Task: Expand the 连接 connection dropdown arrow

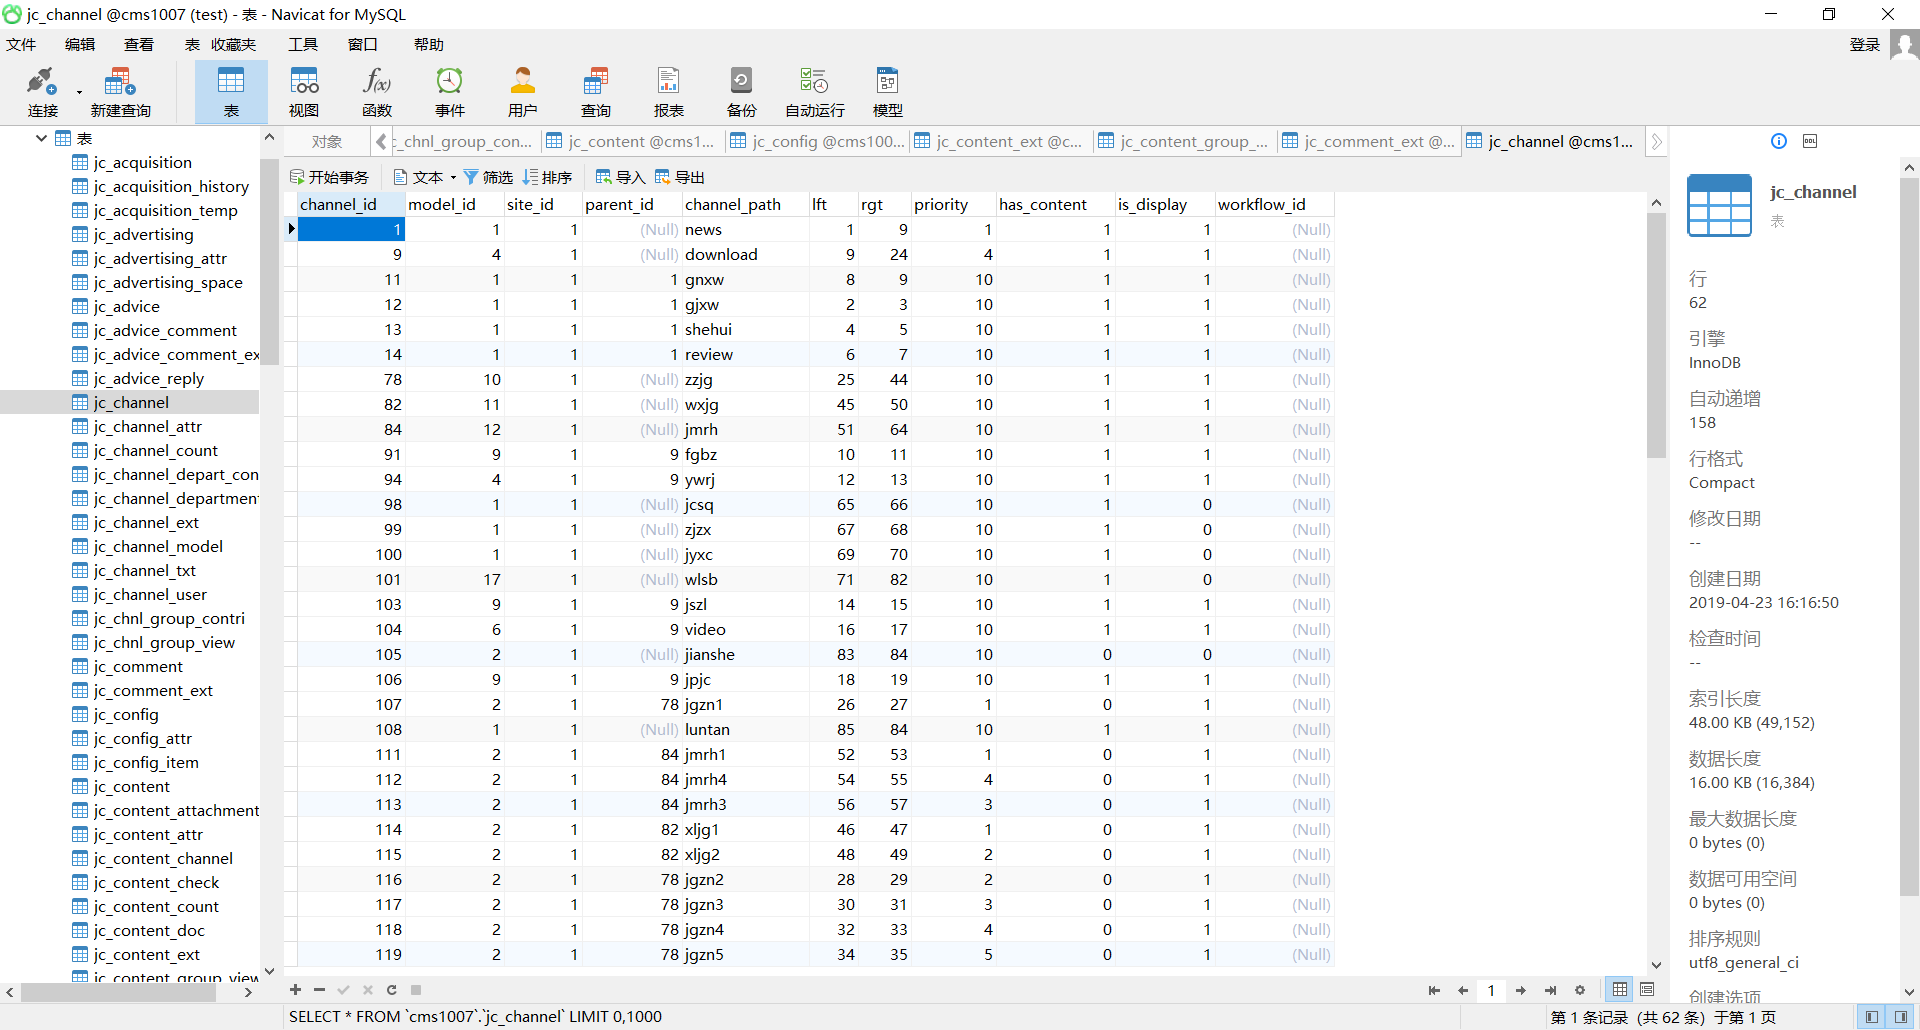Action: tap(79, 93)
